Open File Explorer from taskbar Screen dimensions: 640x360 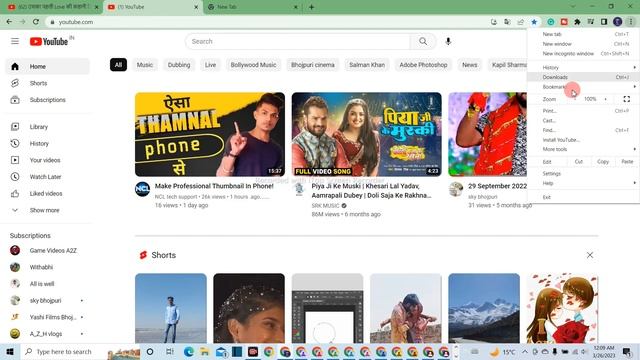point(204,352)
